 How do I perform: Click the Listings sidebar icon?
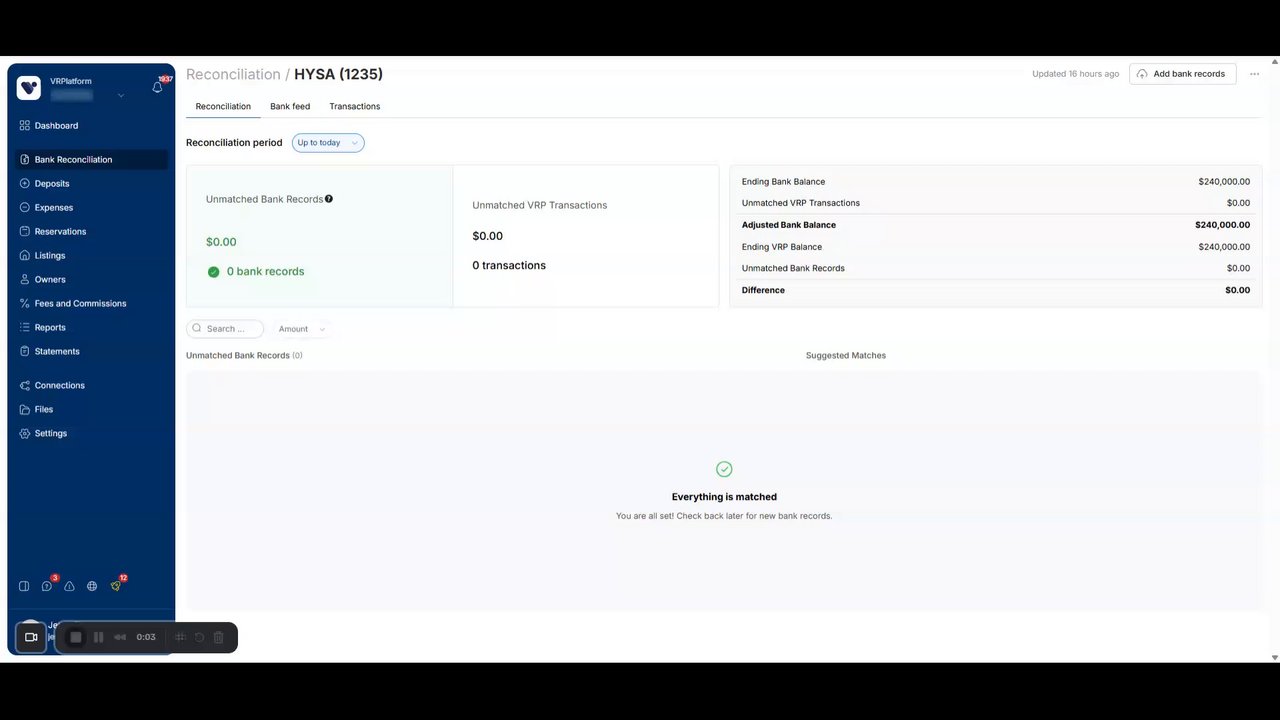(x=25, y=256)
